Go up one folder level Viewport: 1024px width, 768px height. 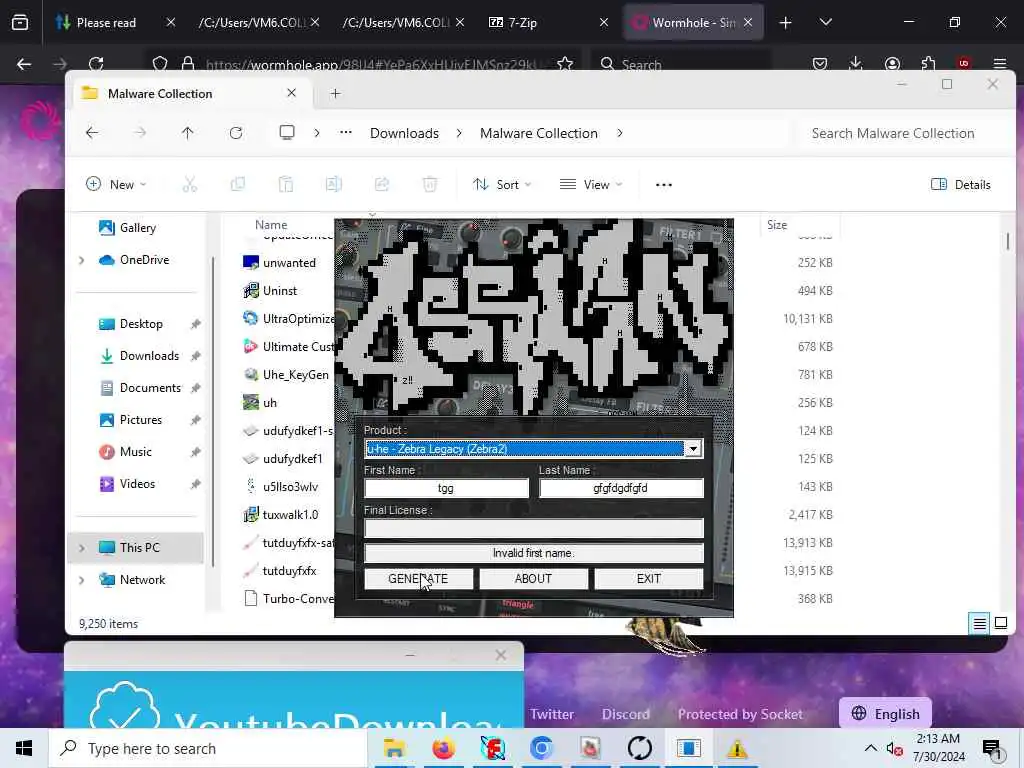click(x=187, y=133)
